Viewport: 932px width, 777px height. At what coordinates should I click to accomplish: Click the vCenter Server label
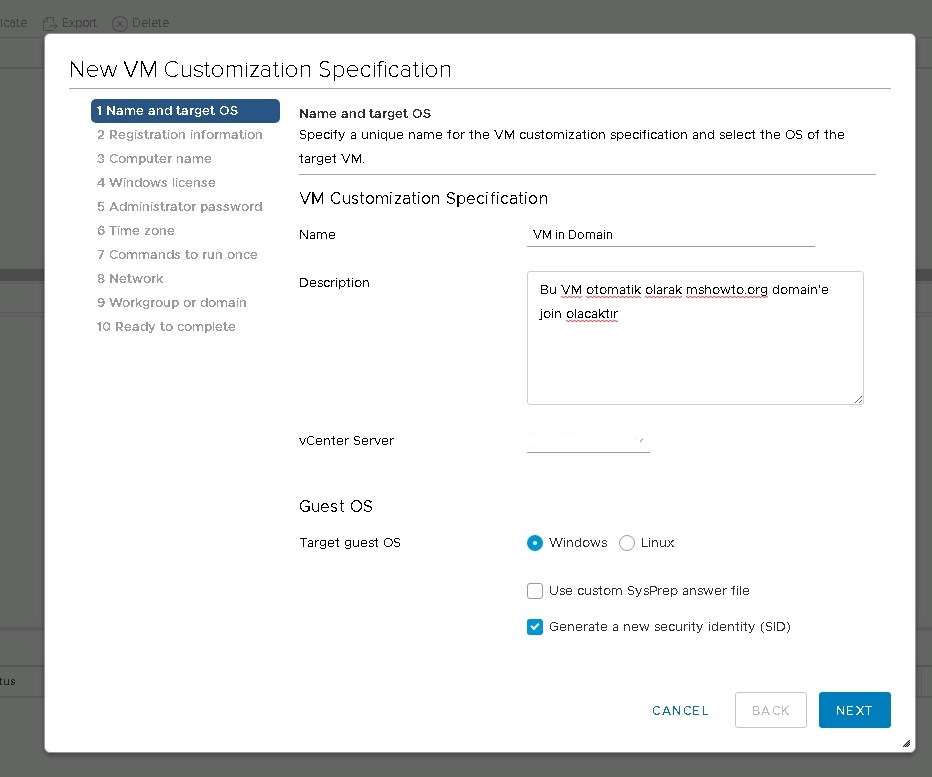[347, 441]
